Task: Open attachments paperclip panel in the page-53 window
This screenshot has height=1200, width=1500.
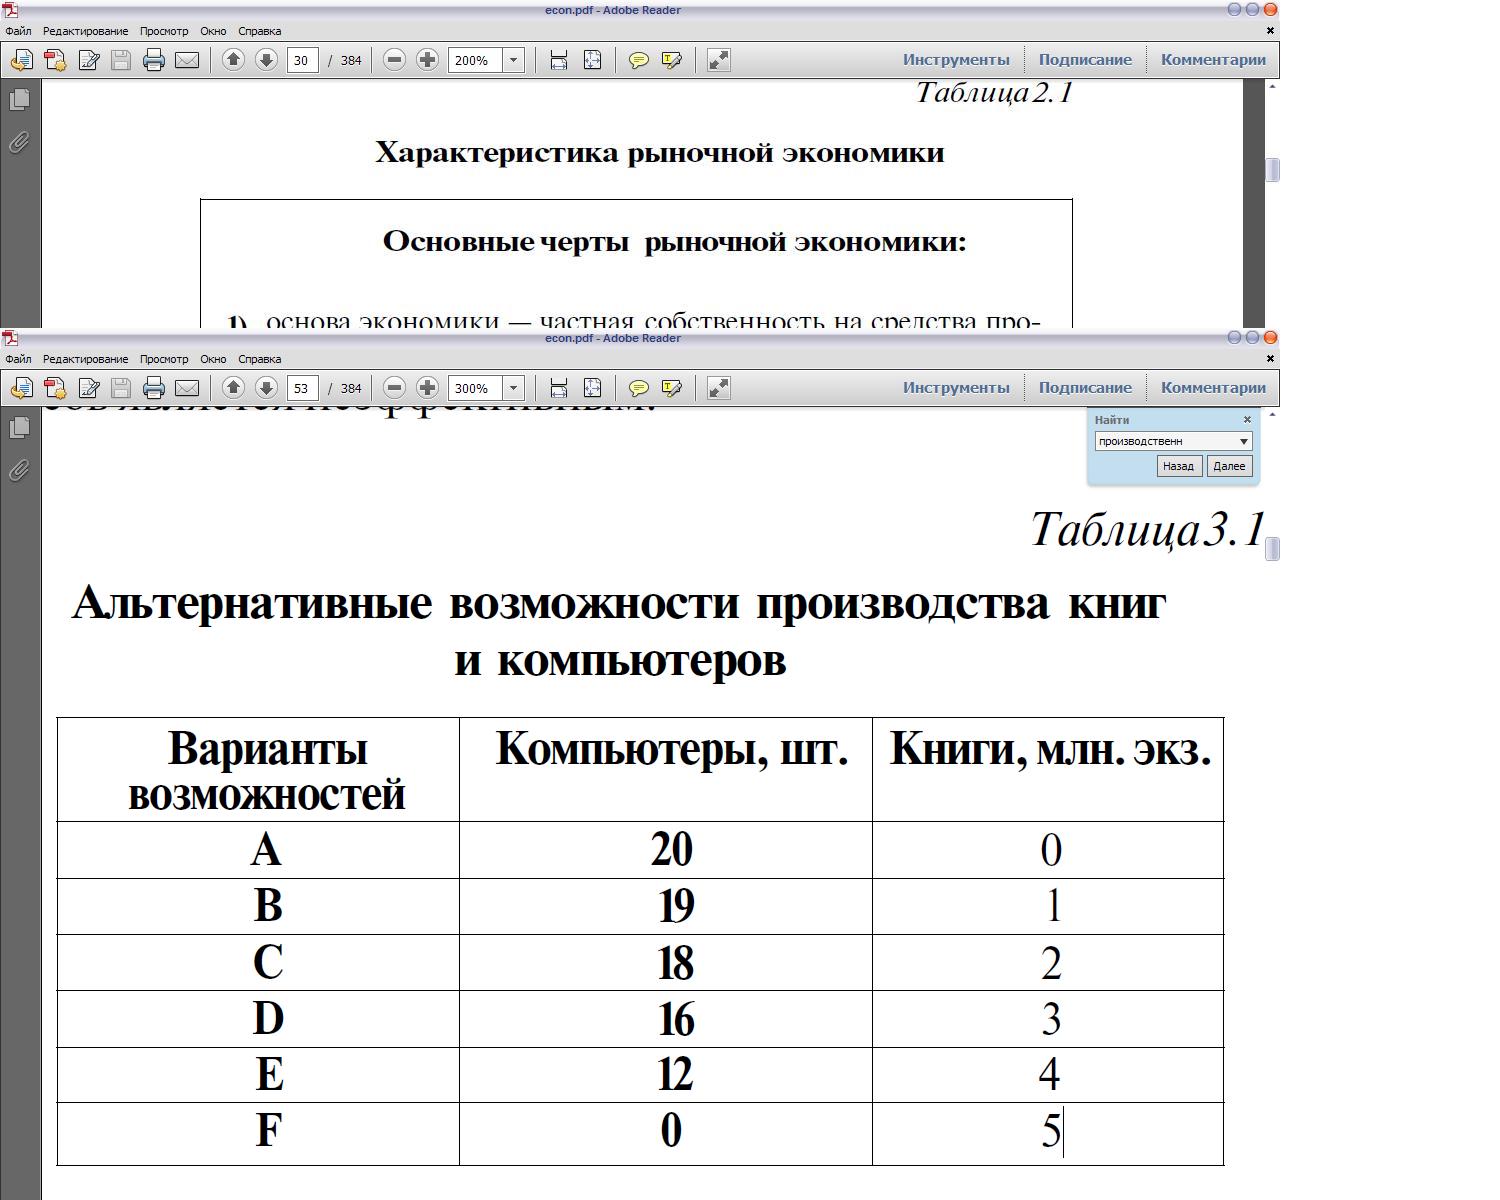Action: click(19, 471)
